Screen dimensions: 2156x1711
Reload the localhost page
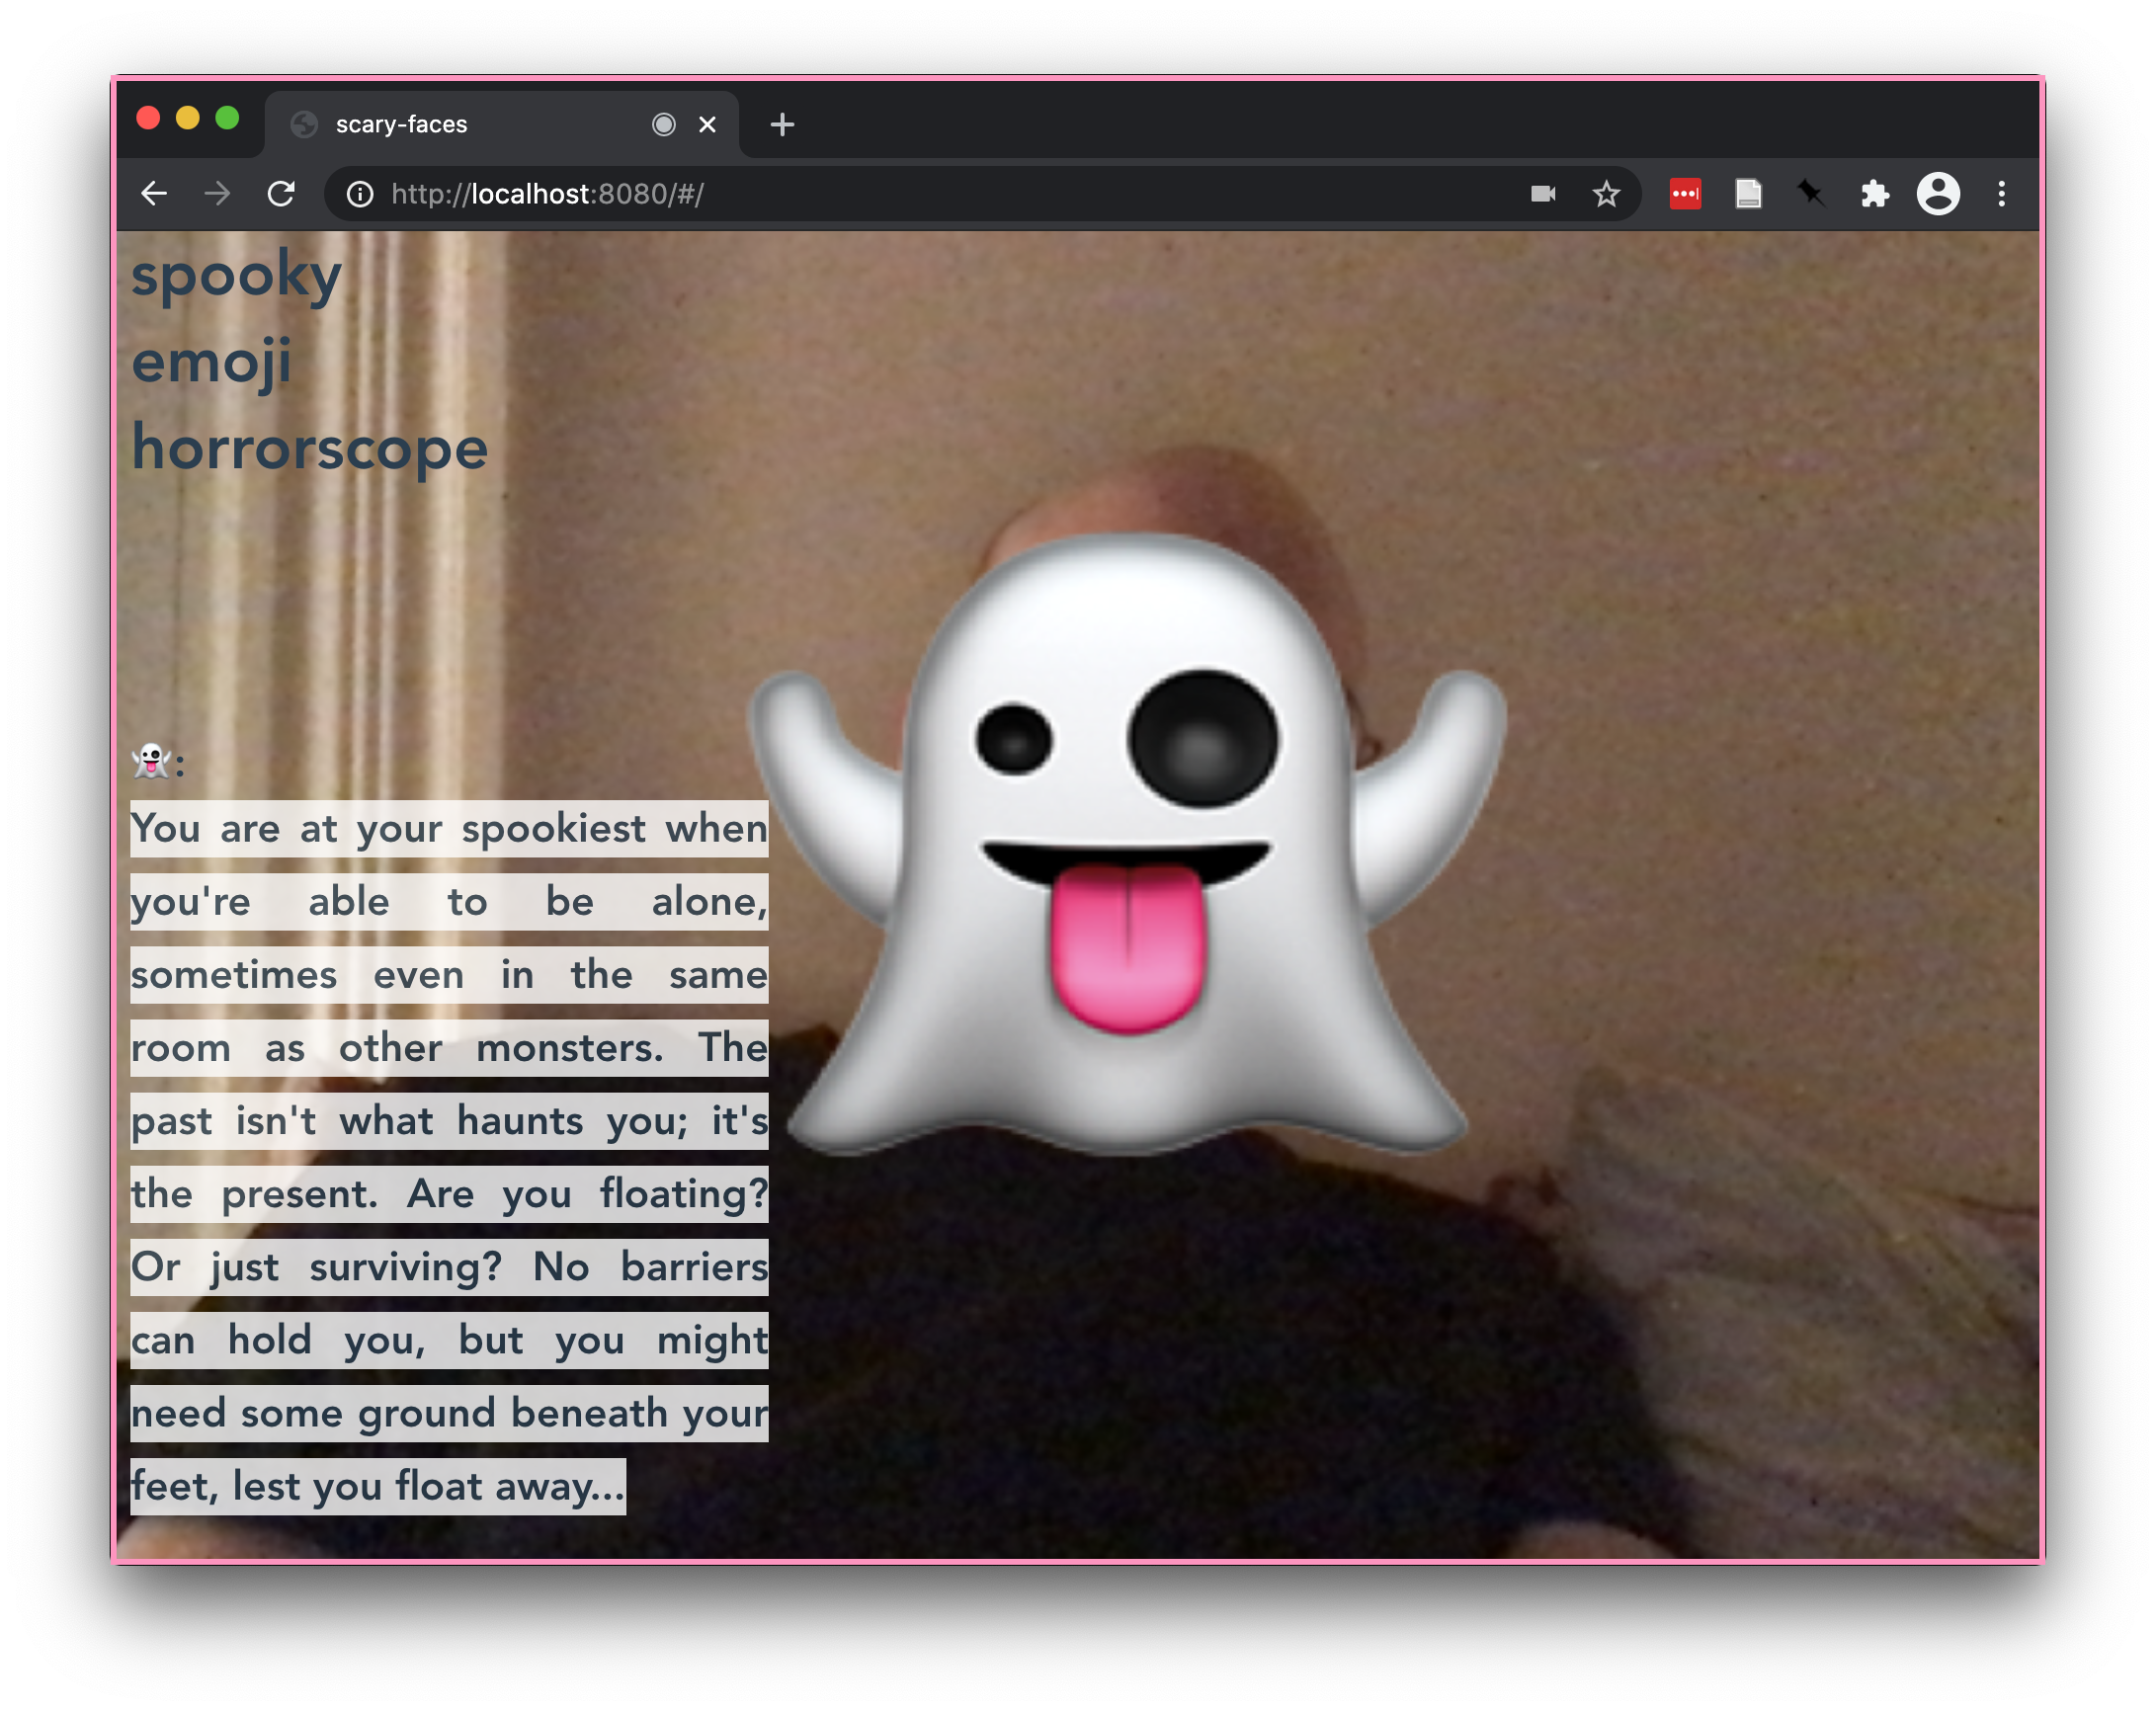coord(282,194)
